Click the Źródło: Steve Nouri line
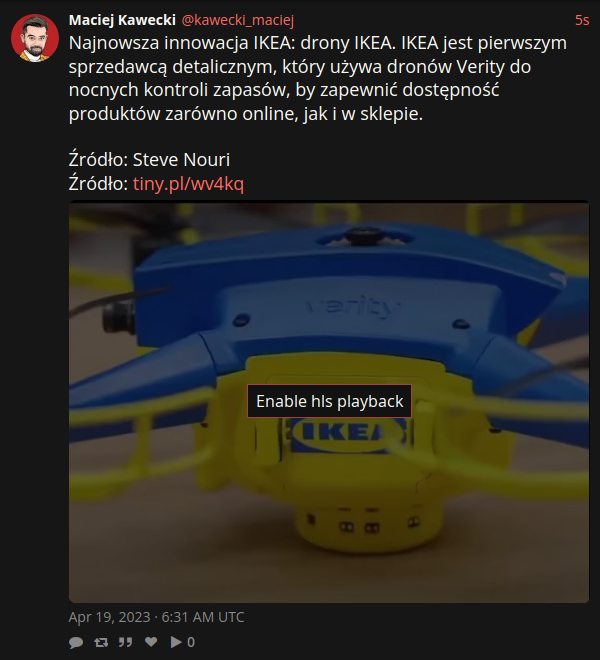 click(149, 160)
